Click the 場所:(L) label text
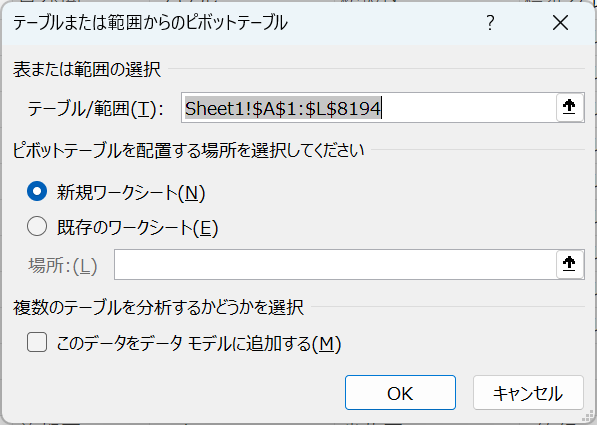The width and height of the screenshot is (597, 425). tap(62, 265)
